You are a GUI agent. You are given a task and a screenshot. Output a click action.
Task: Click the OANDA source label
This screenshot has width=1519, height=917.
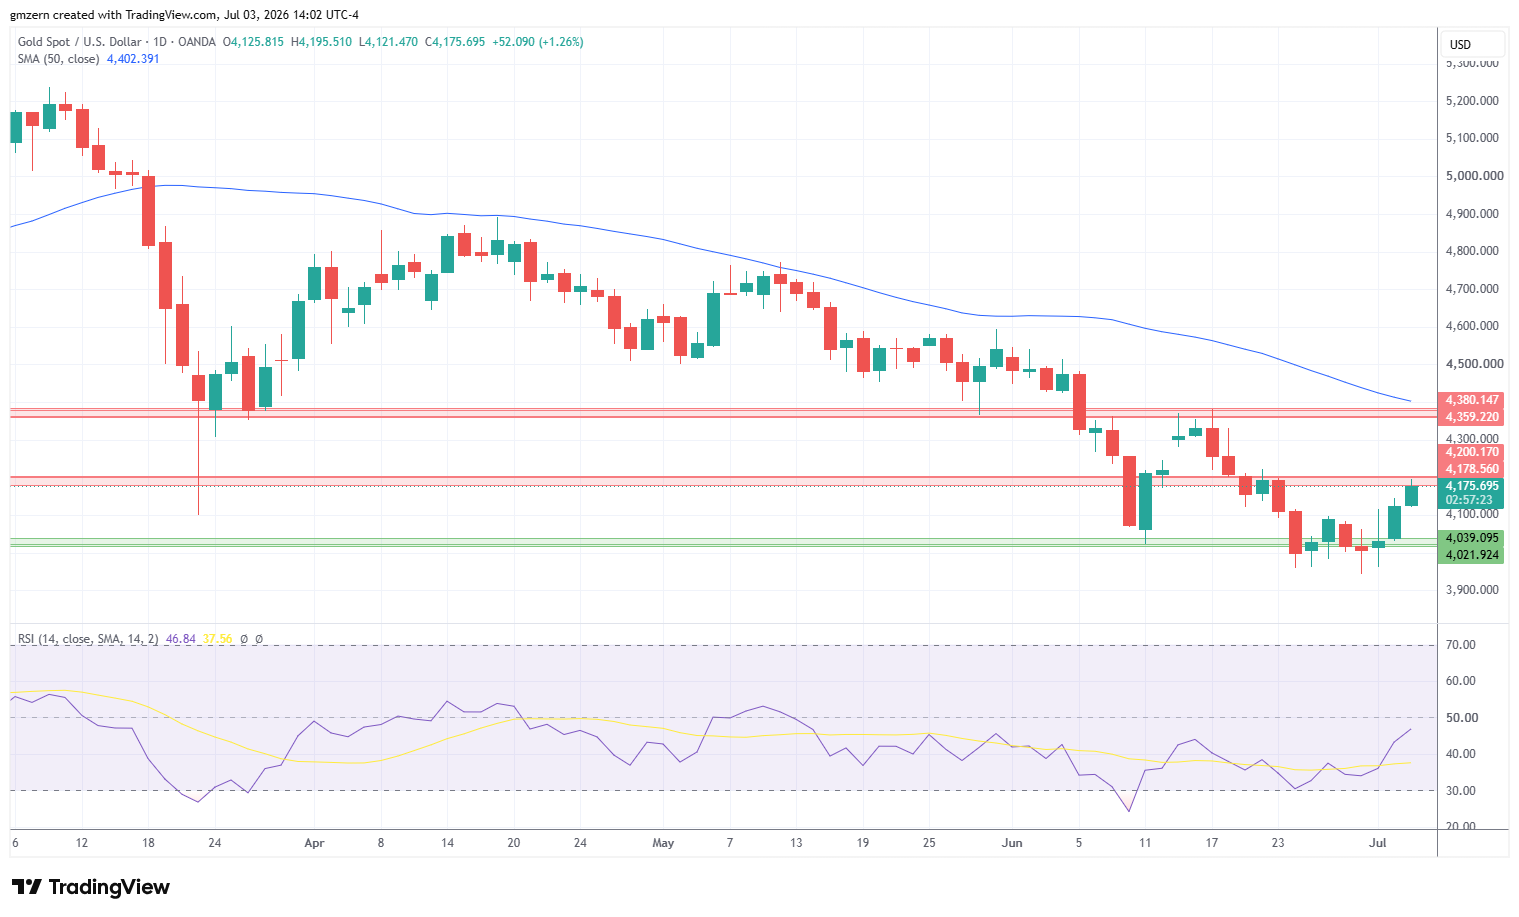click(196, 42)
